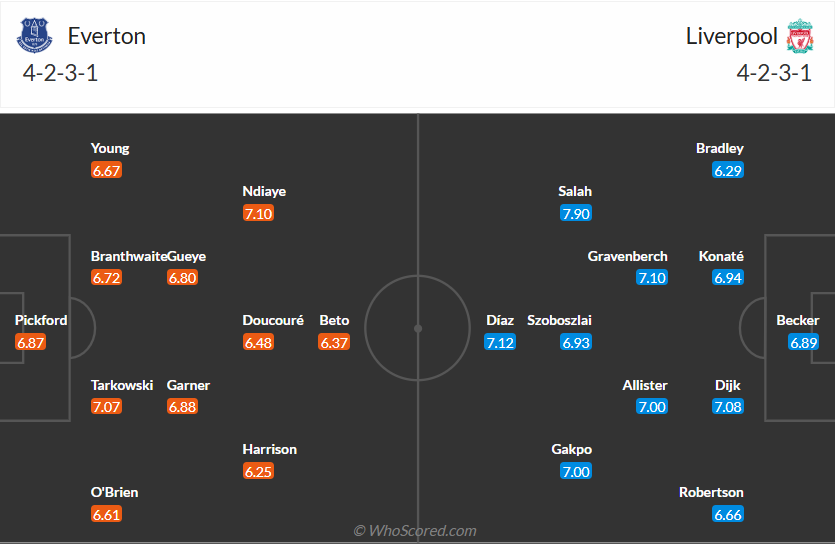Select Salah's 7.90 rating badge
Image resolution: width=835 pixels, height=544 pixels.
click(576, 213)
